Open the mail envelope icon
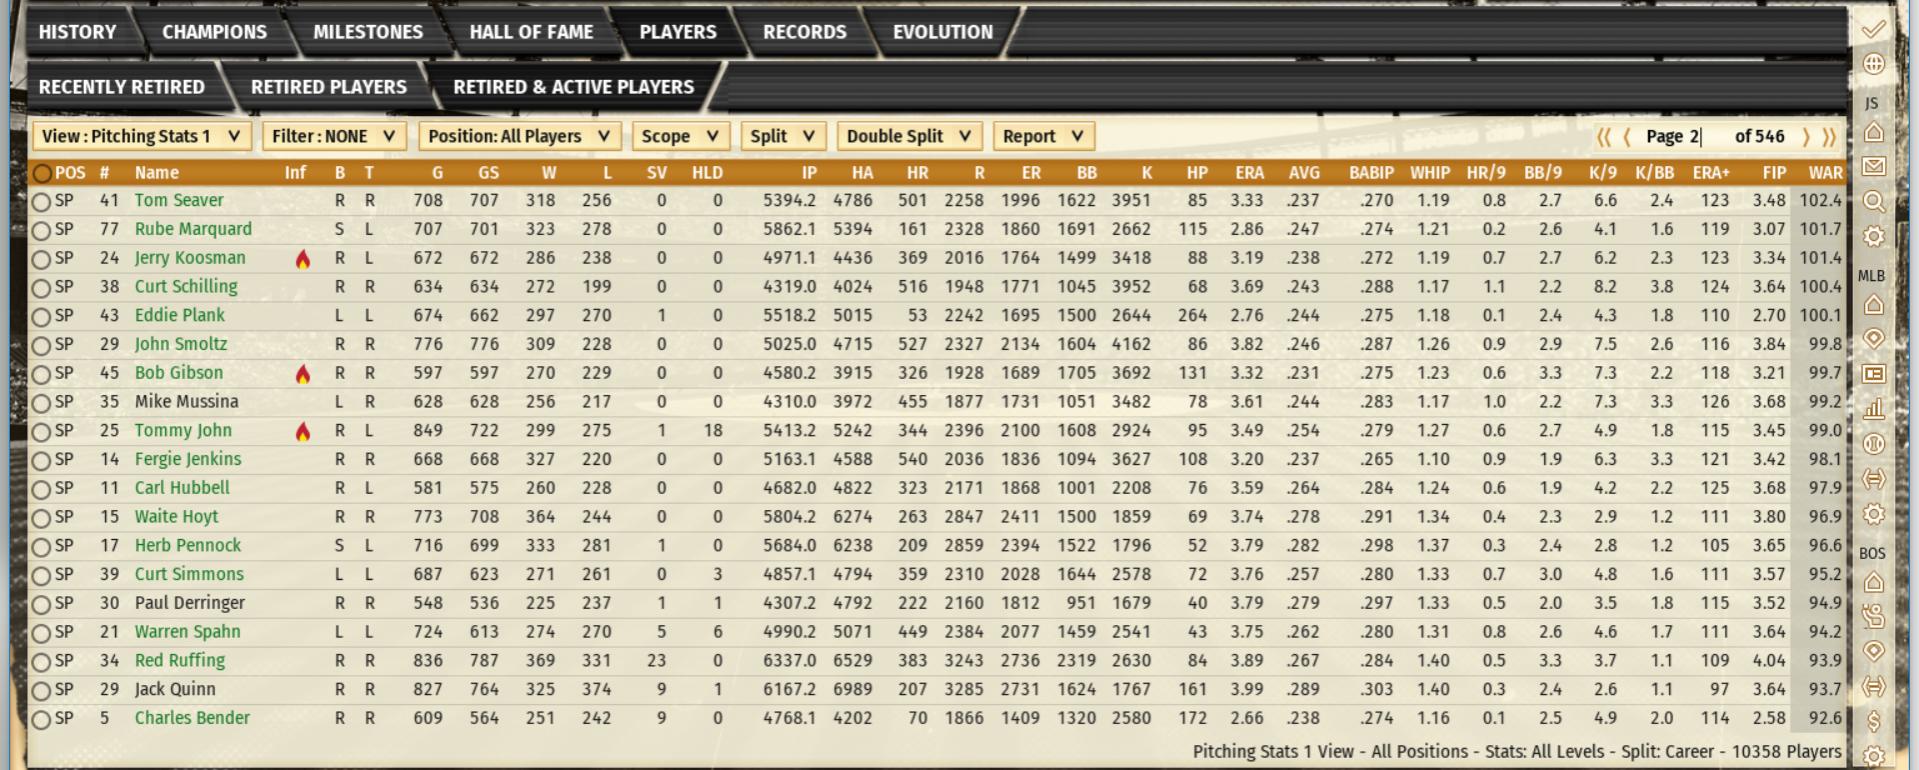This screenshot has height=770, width=1919. click(1873, 167)
